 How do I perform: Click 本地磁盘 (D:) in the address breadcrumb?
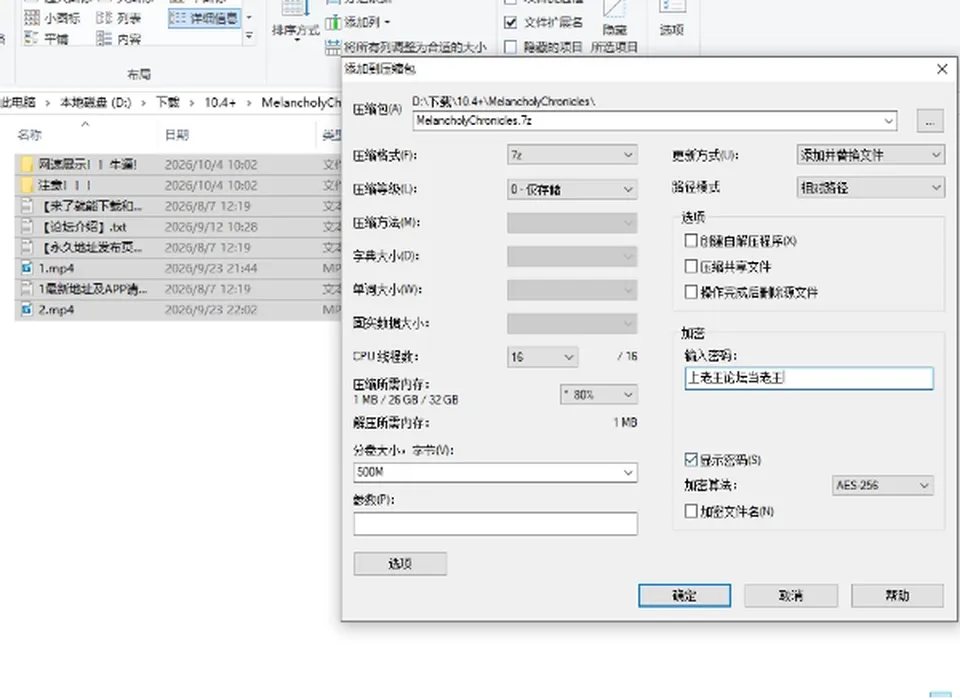click(96, 102)
